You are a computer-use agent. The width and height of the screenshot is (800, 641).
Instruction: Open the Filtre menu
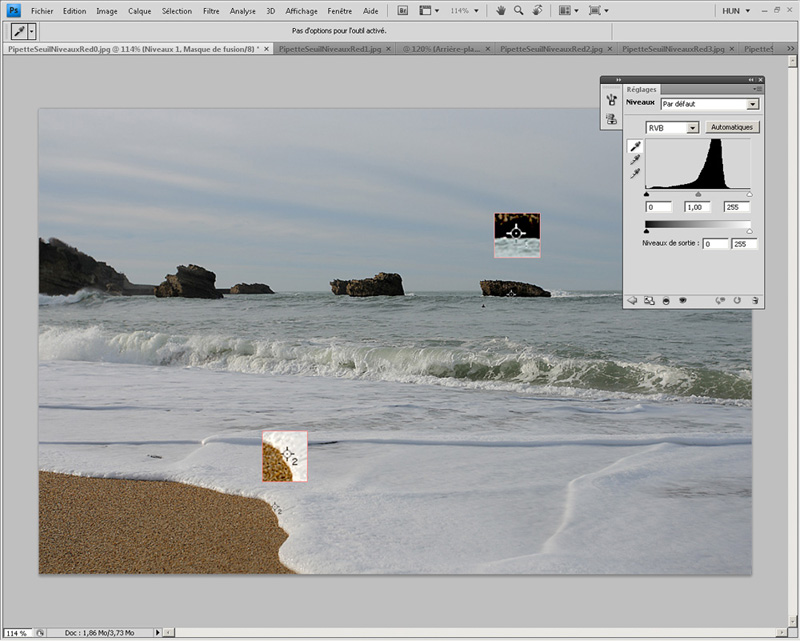click(x=211, y=11)
